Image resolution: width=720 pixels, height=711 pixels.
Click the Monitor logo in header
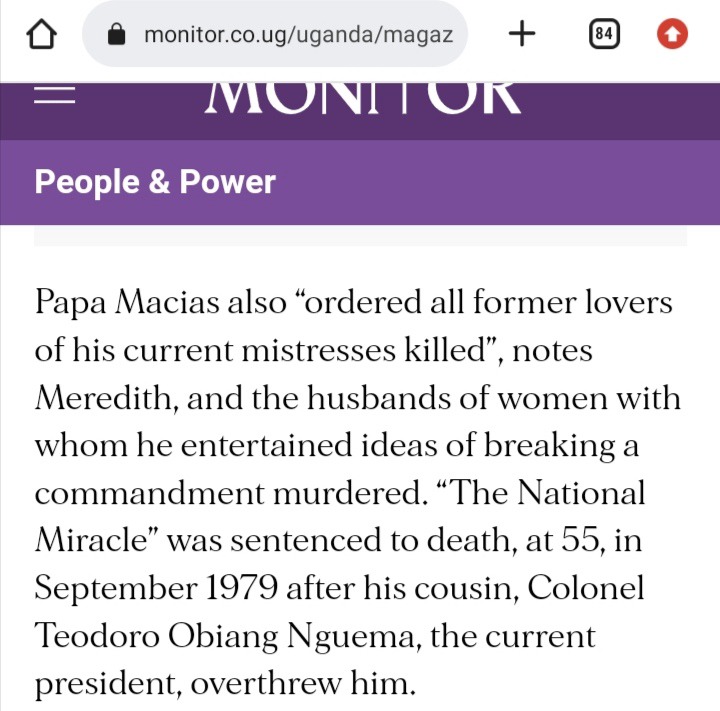[x=363, y=98]
